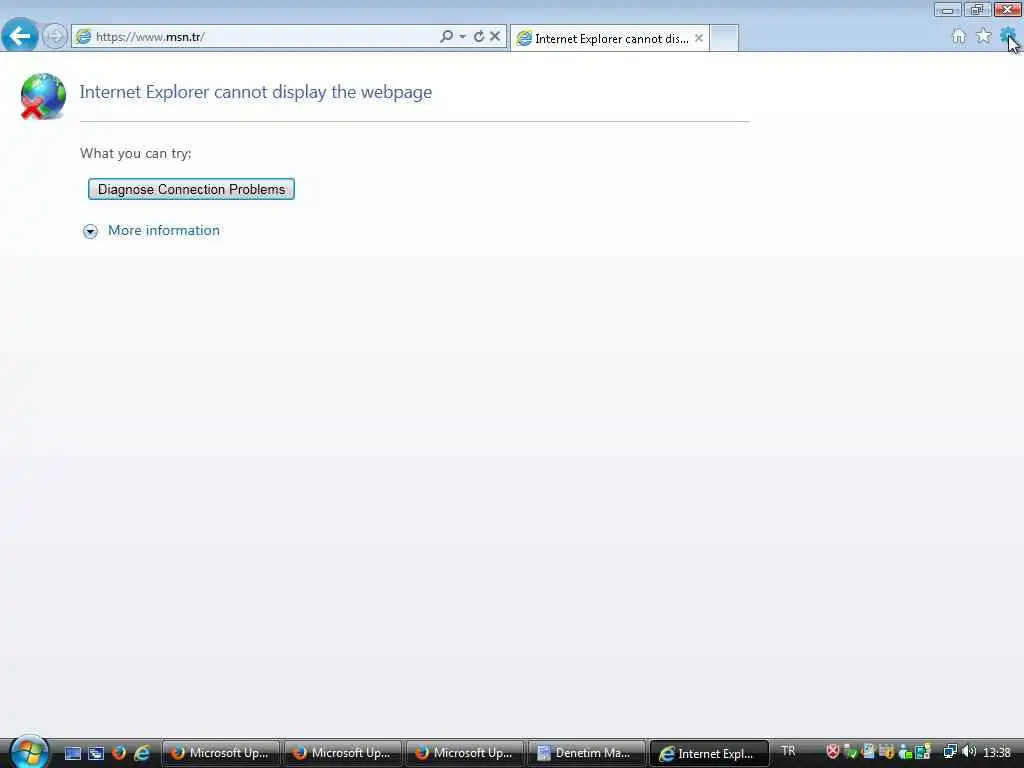Go back with the blue Back arrow
Viewport: 1024px width, 768px height.
pyautogui.click(x=20, y=36)
